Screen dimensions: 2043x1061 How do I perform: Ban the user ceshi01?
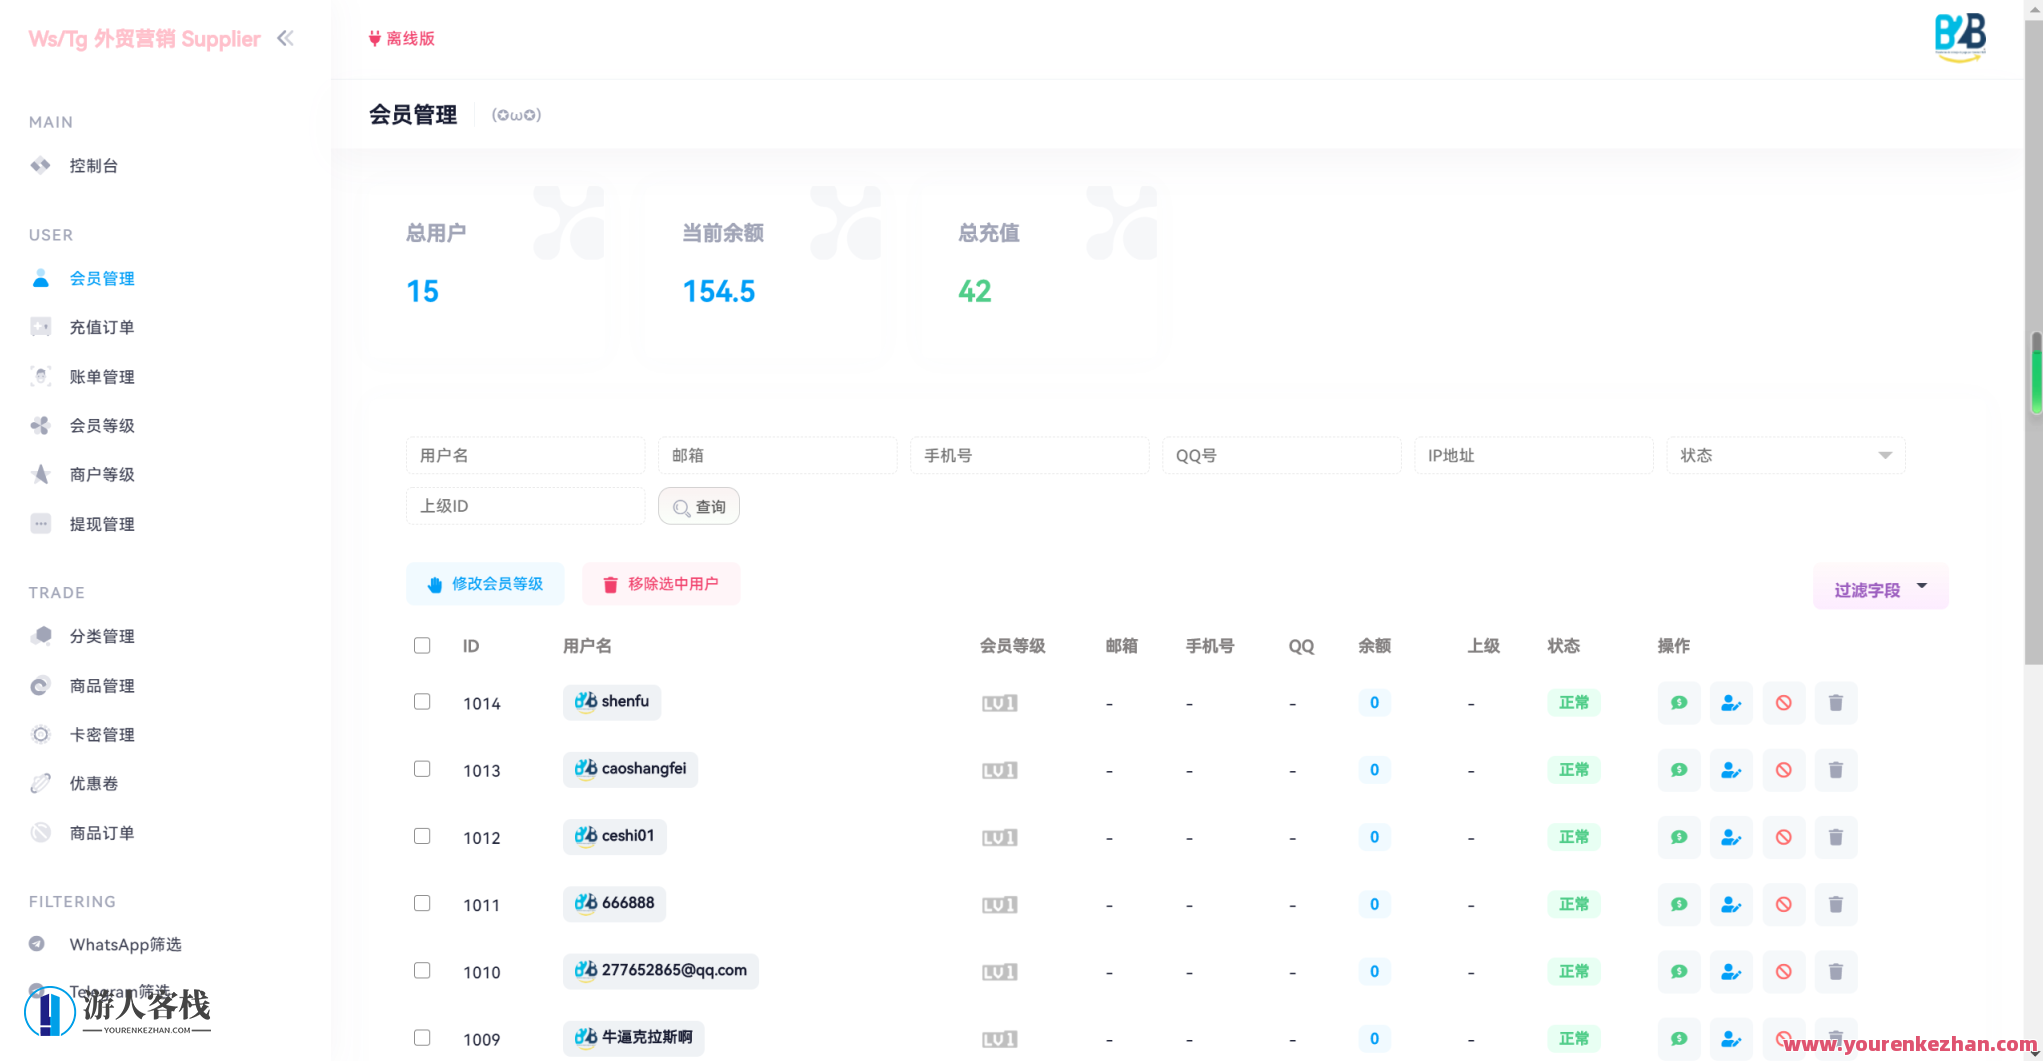[1784, 837]
